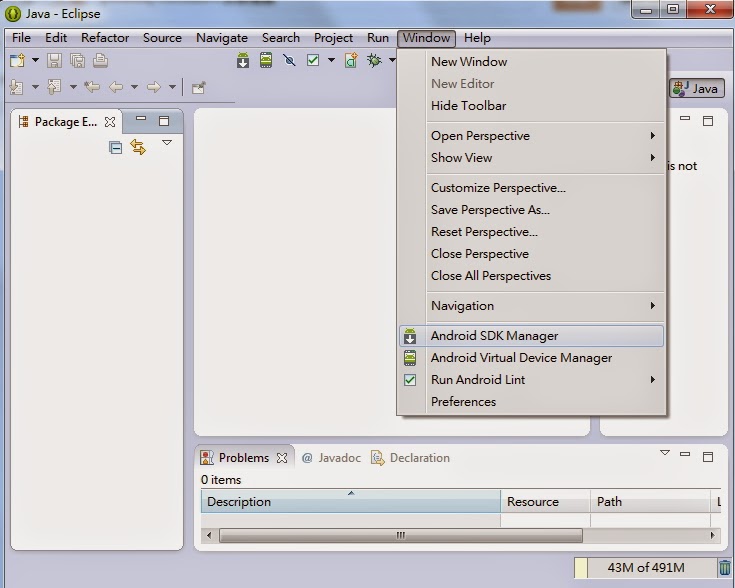Click the Forward navigation arrow icon

[154, 87]
